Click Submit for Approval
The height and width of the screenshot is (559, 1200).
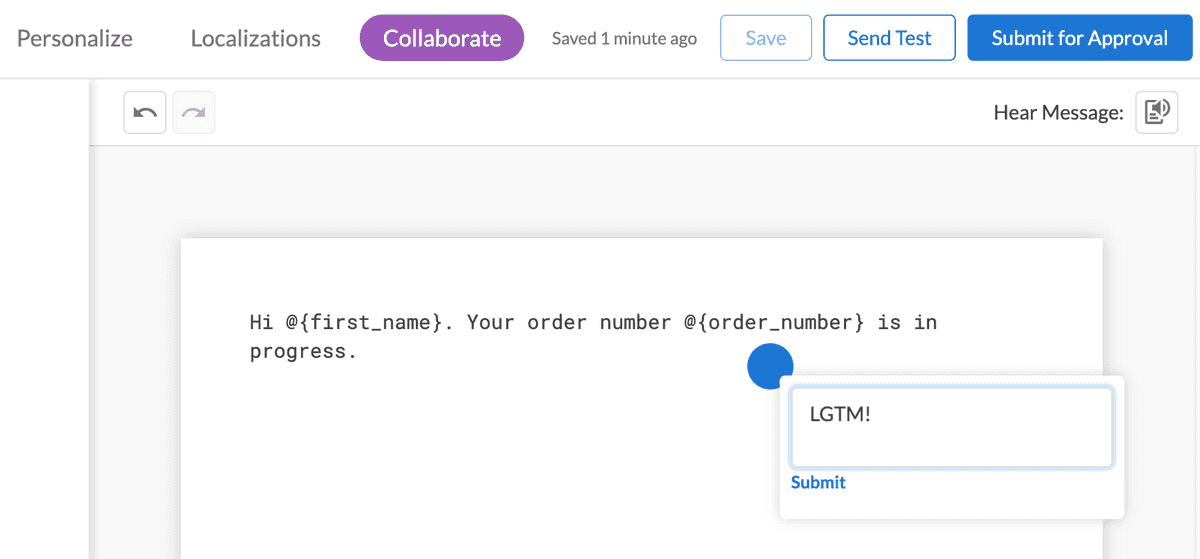tap(1080, 38)
